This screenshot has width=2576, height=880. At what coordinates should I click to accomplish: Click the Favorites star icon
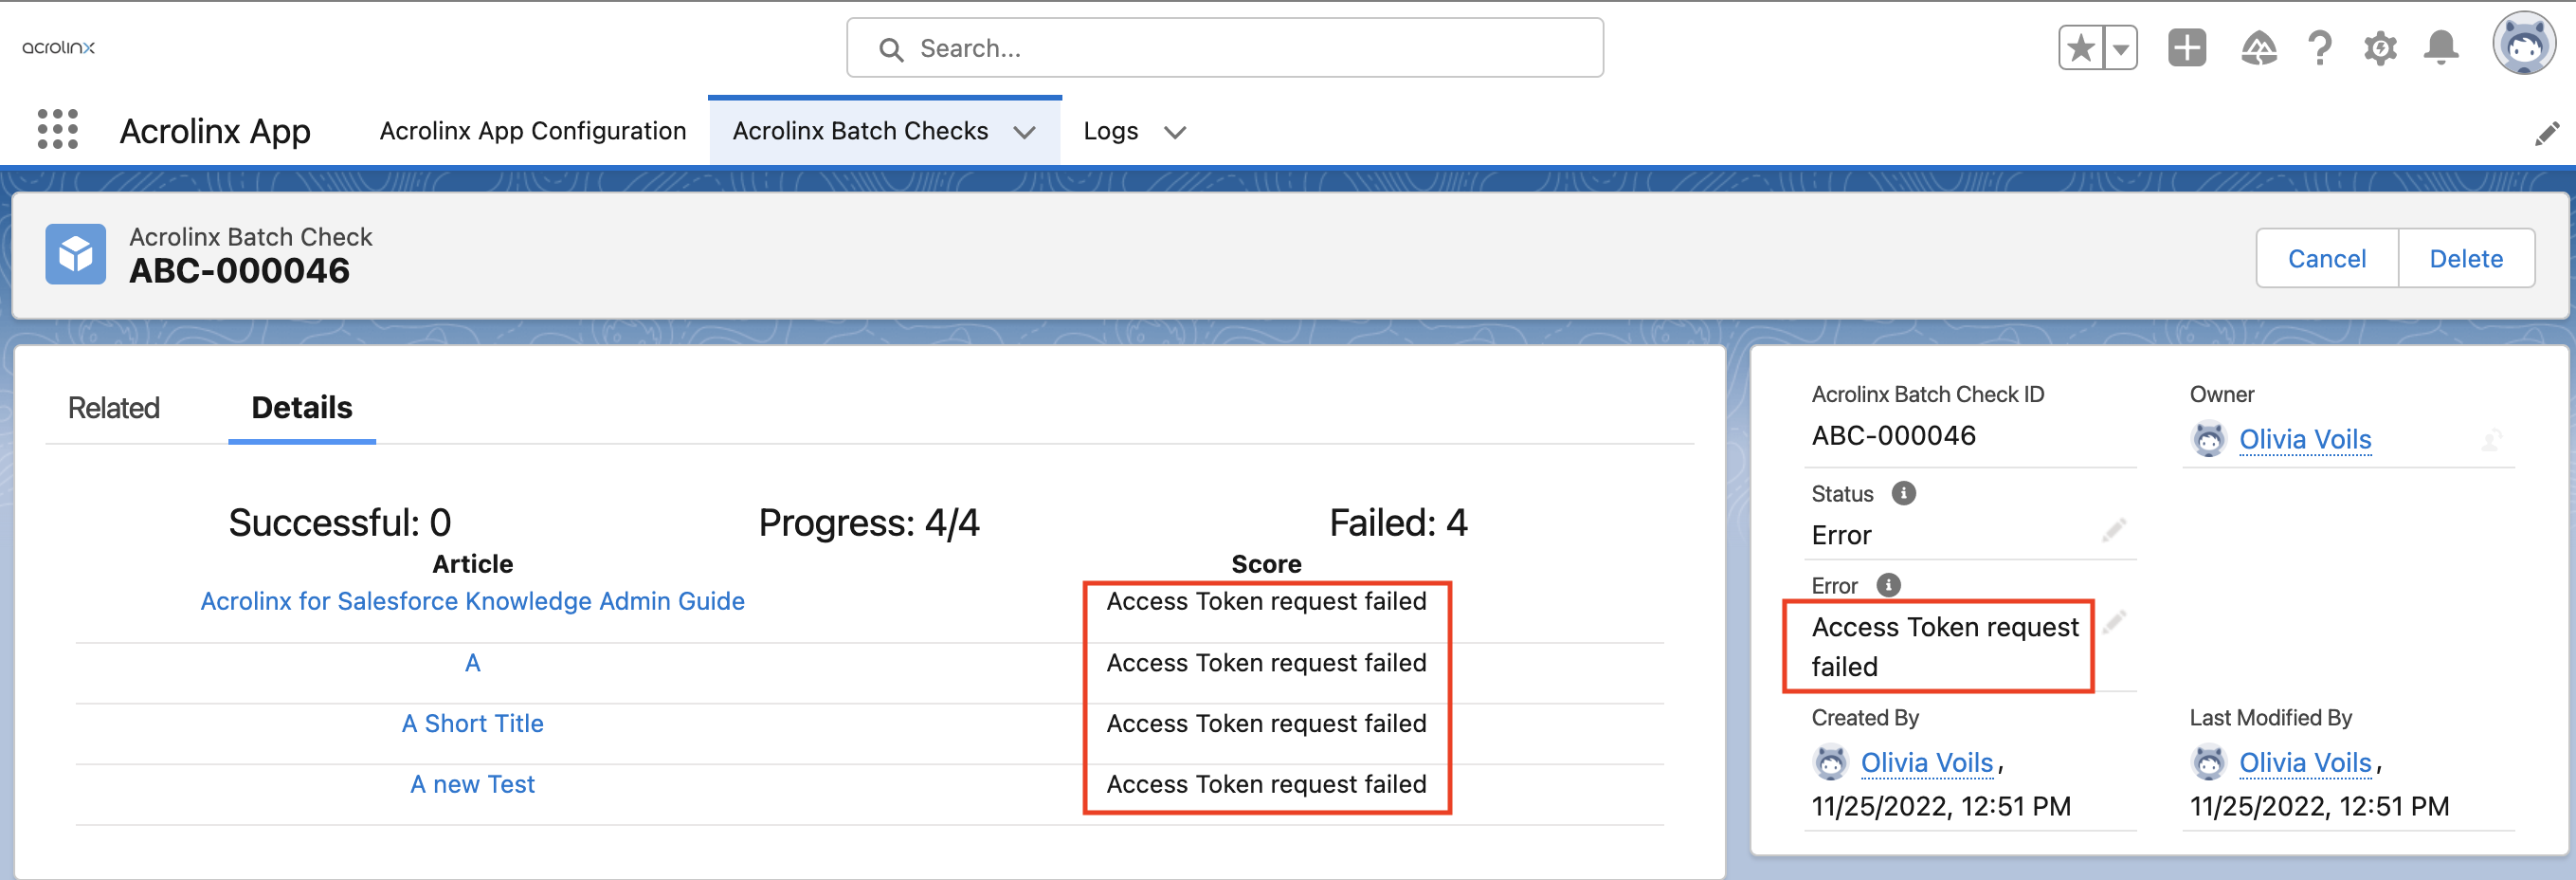coord(2080,48)
